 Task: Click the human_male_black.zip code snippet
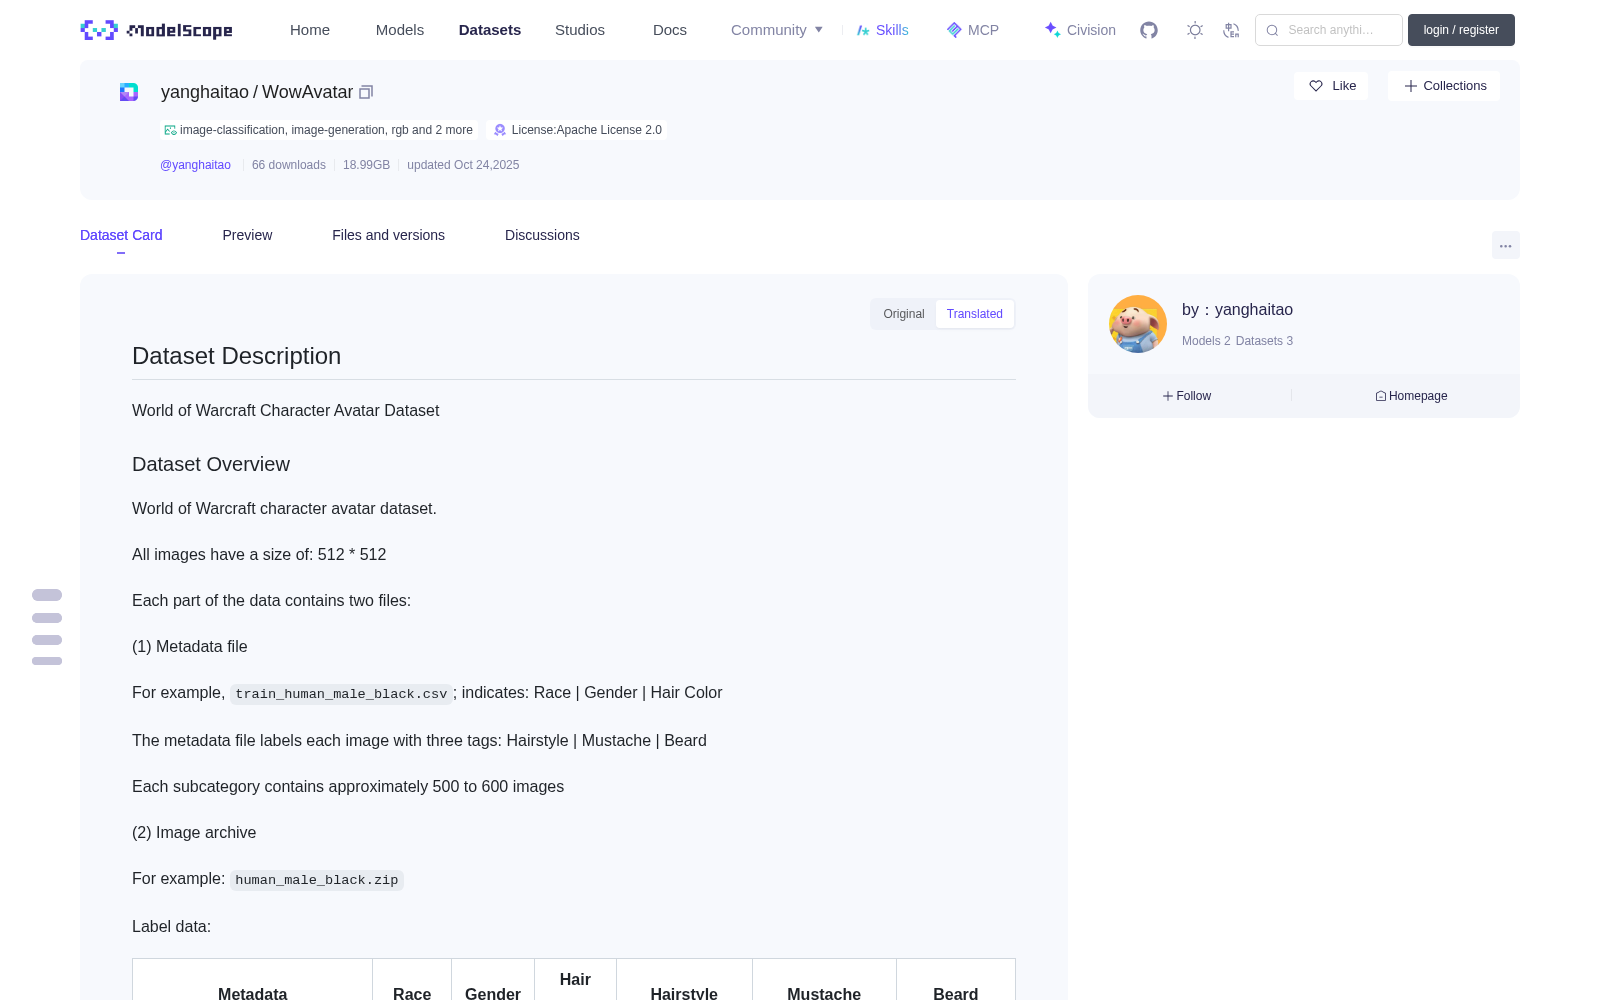(317, 880)
